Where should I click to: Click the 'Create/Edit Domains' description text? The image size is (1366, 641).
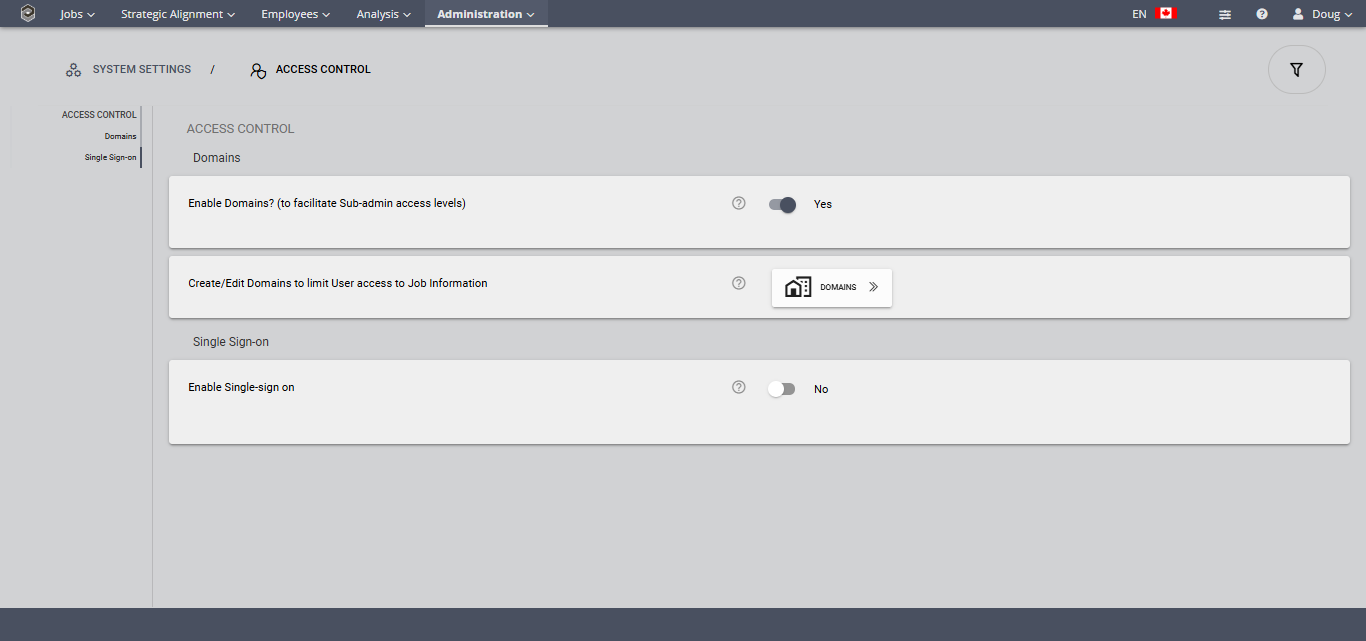[x=338, y=283]
